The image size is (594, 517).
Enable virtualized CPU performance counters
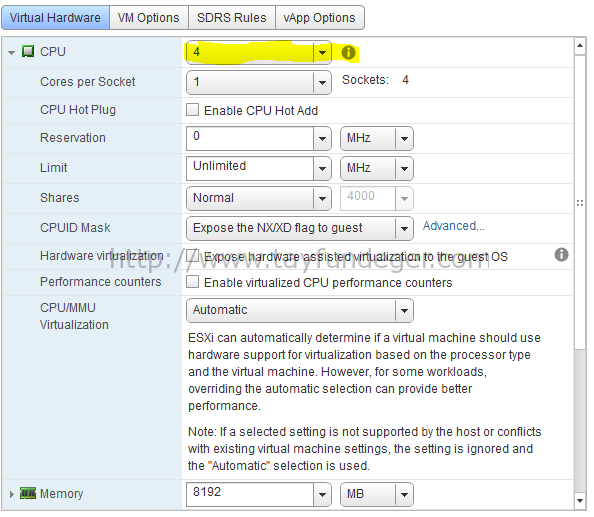pyautogui.click(x=192, y=282)
